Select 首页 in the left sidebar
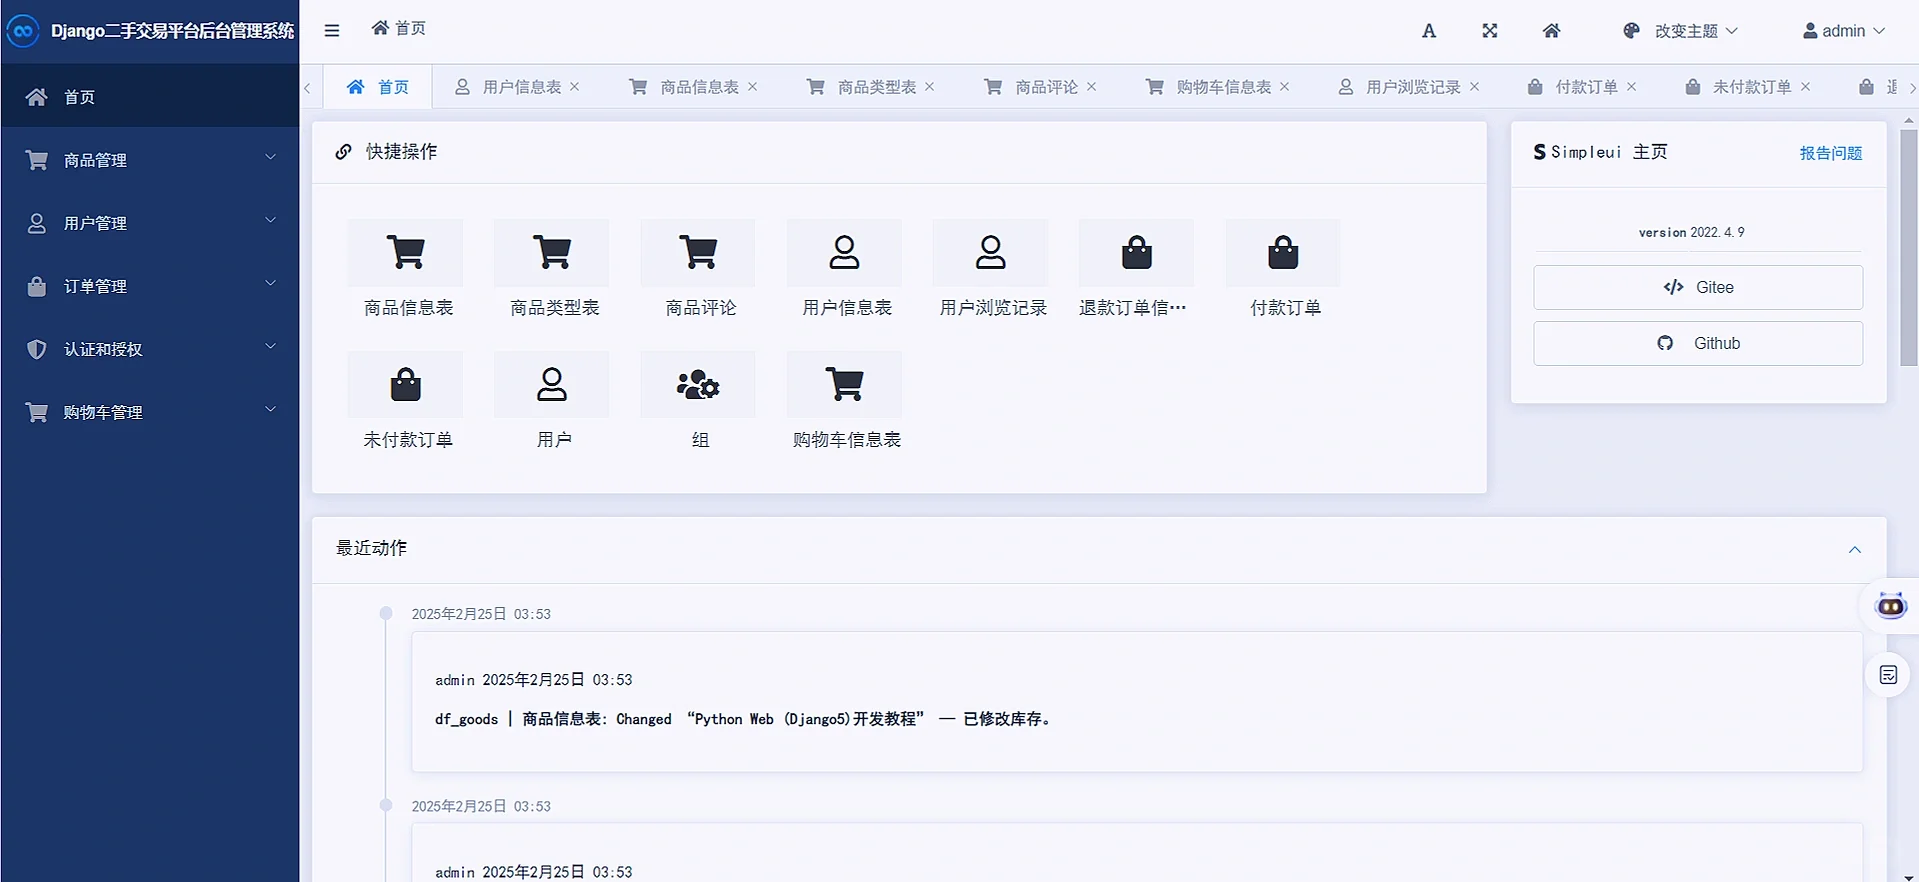Viewport: 1919px width, 882px height. pyautogui.click(x=150, y=97)
